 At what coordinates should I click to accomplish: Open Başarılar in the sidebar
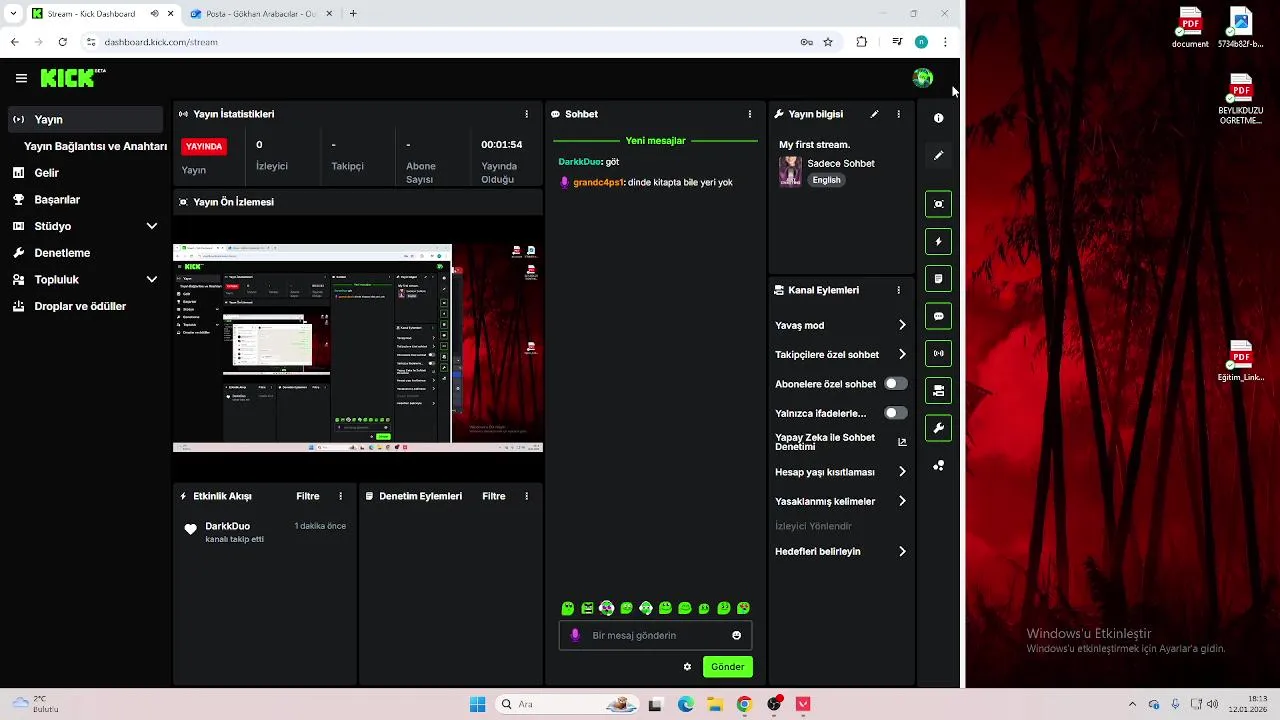pyautogui.click(x=85, y=200)
